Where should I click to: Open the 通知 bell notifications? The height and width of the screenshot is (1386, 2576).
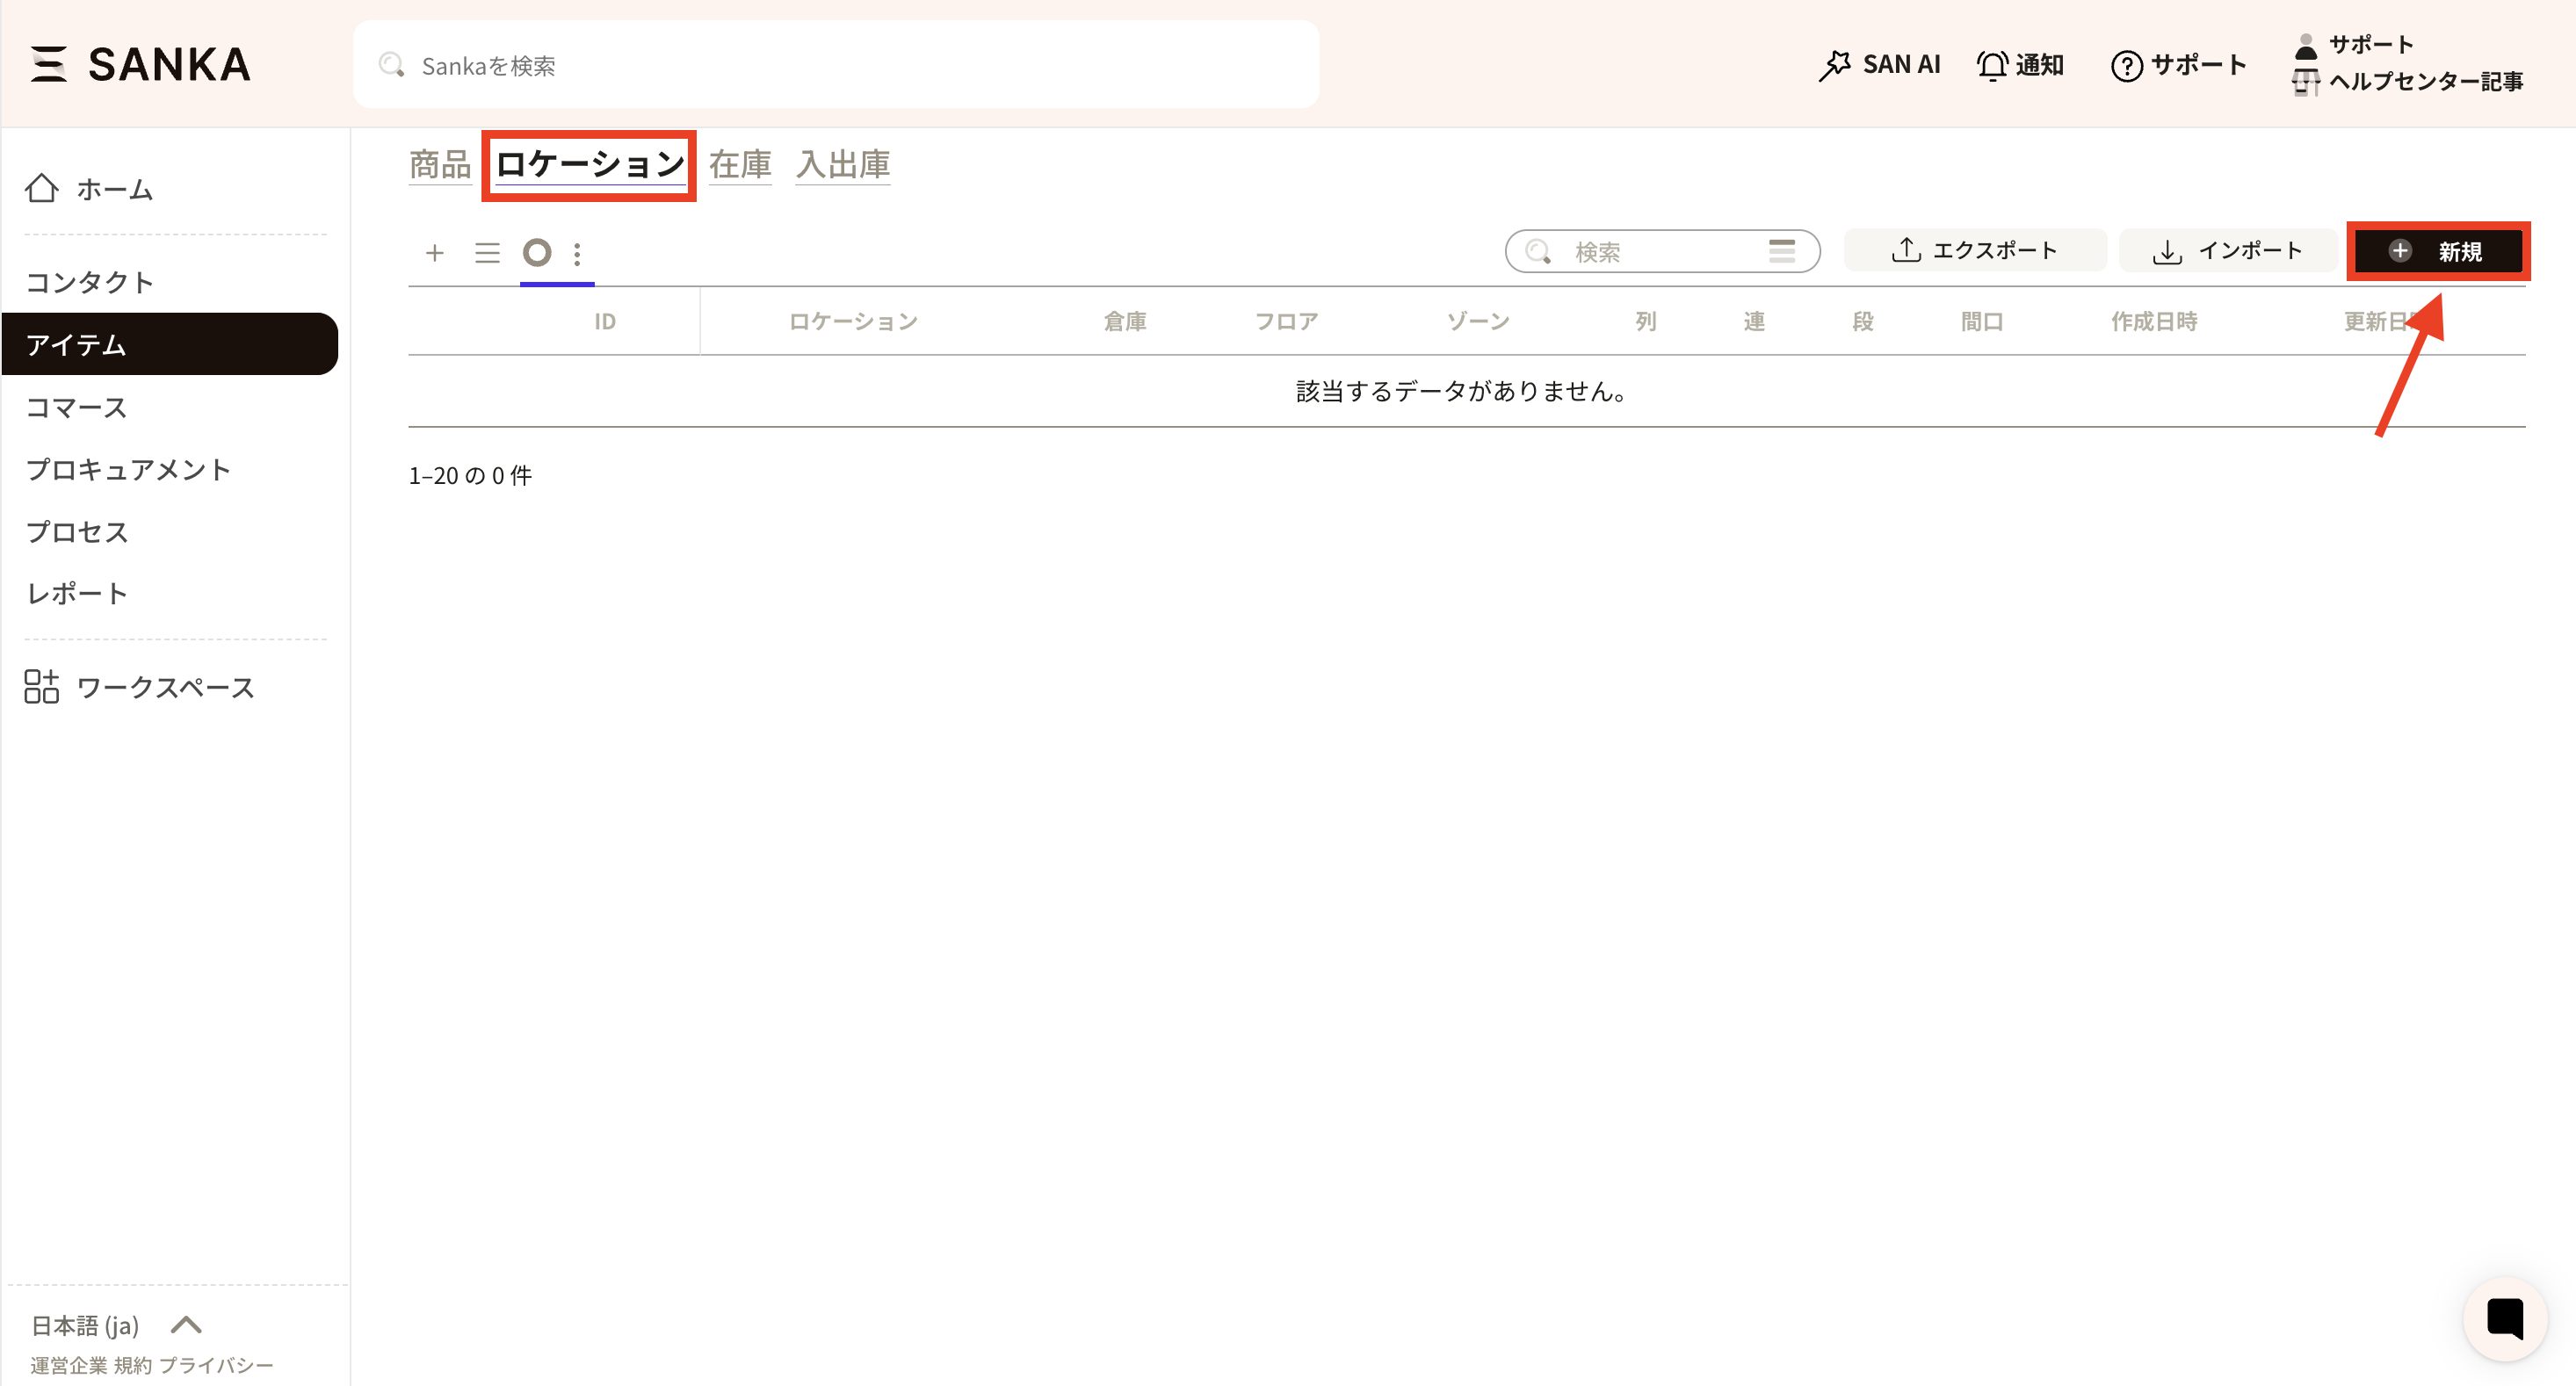point(2019,65)
